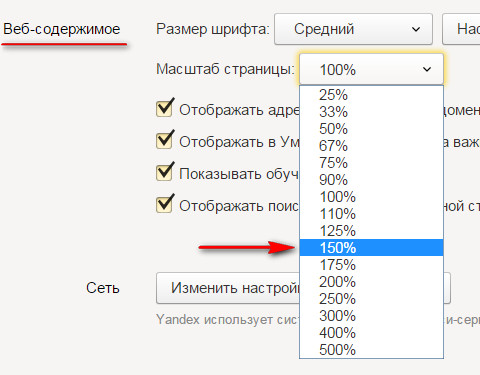This screenshot has height=375, width=480.
Task: Uncheck the Отображать адреса checkbox
Action: [x=164, y=109]
